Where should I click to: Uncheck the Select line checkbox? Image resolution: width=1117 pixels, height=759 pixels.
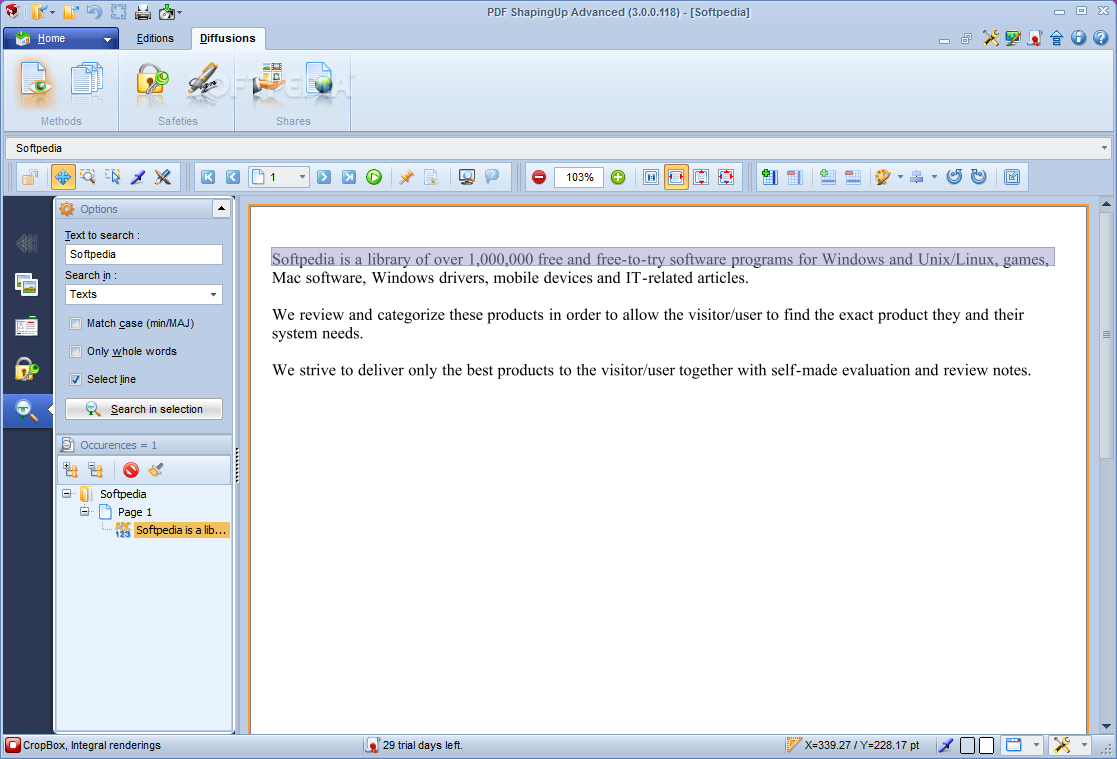[76, 379]
